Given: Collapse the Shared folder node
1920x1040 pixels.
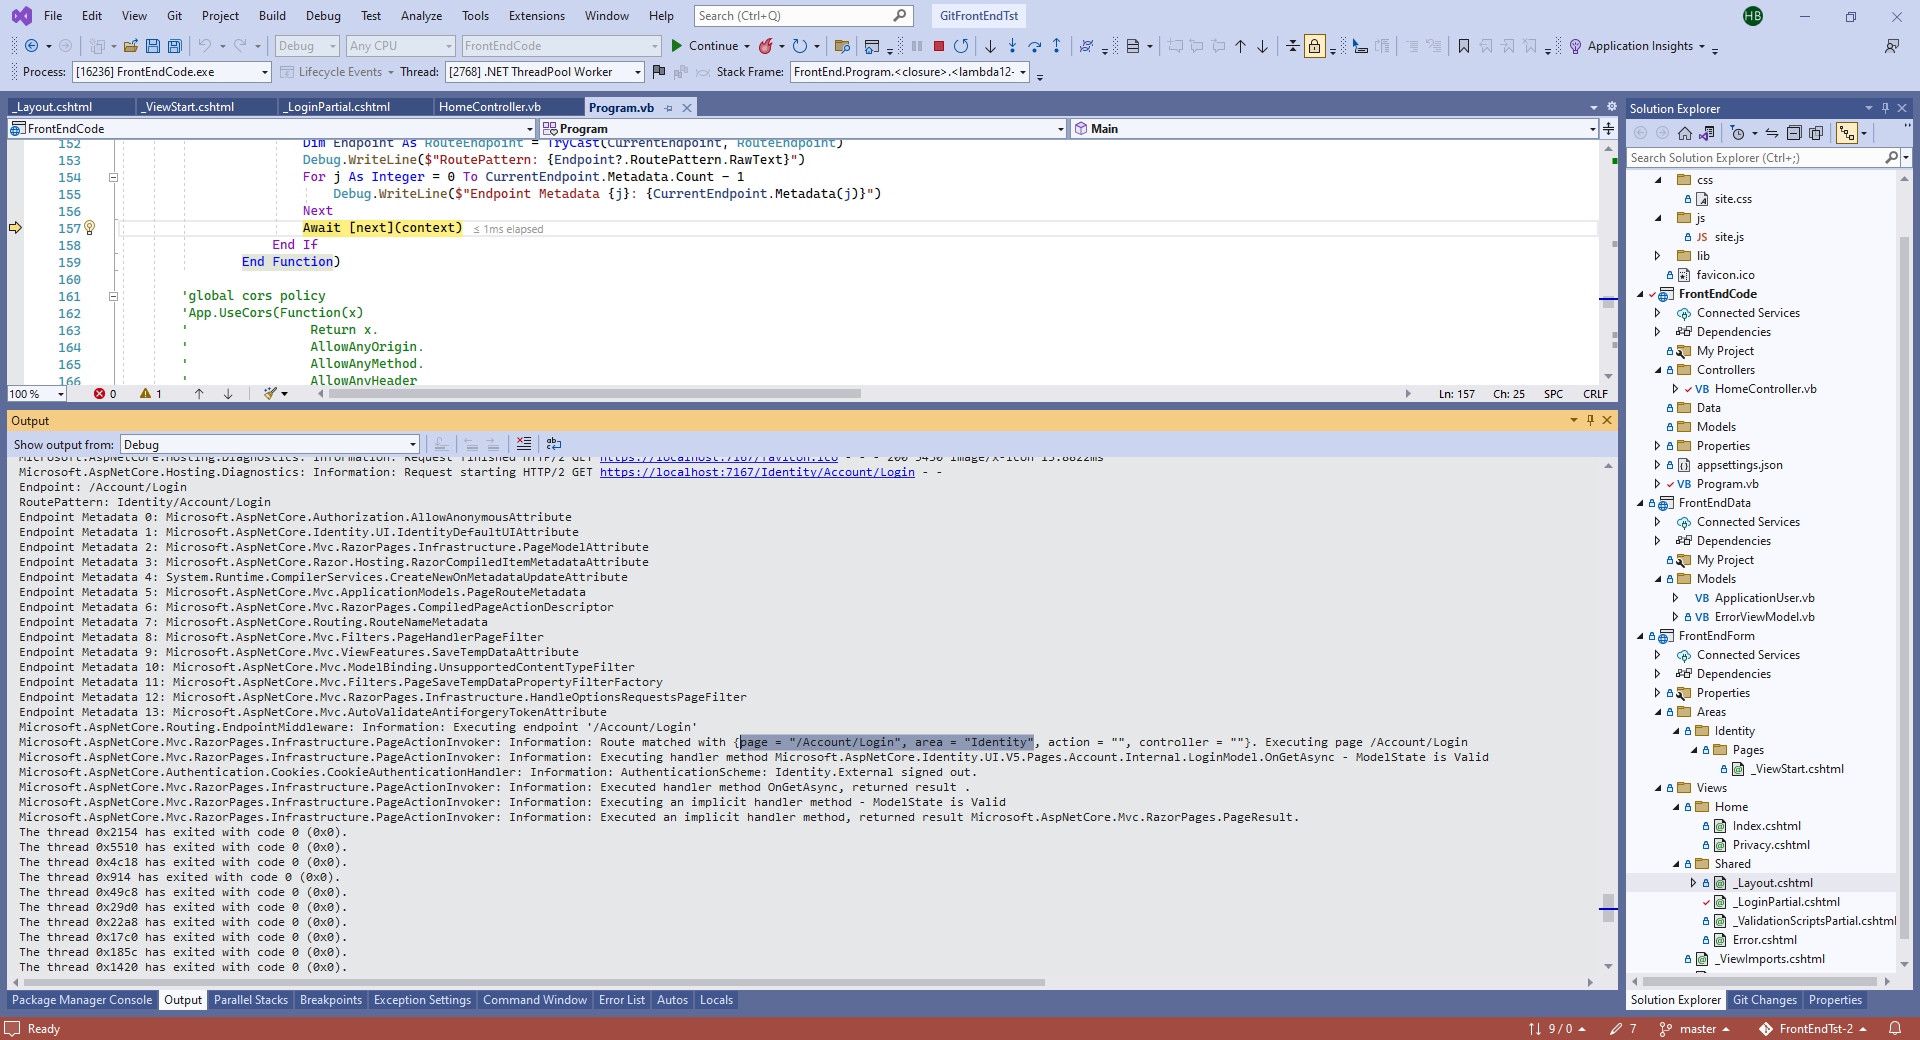Looking at the screenshot, I should click(x=1676, y=864).
